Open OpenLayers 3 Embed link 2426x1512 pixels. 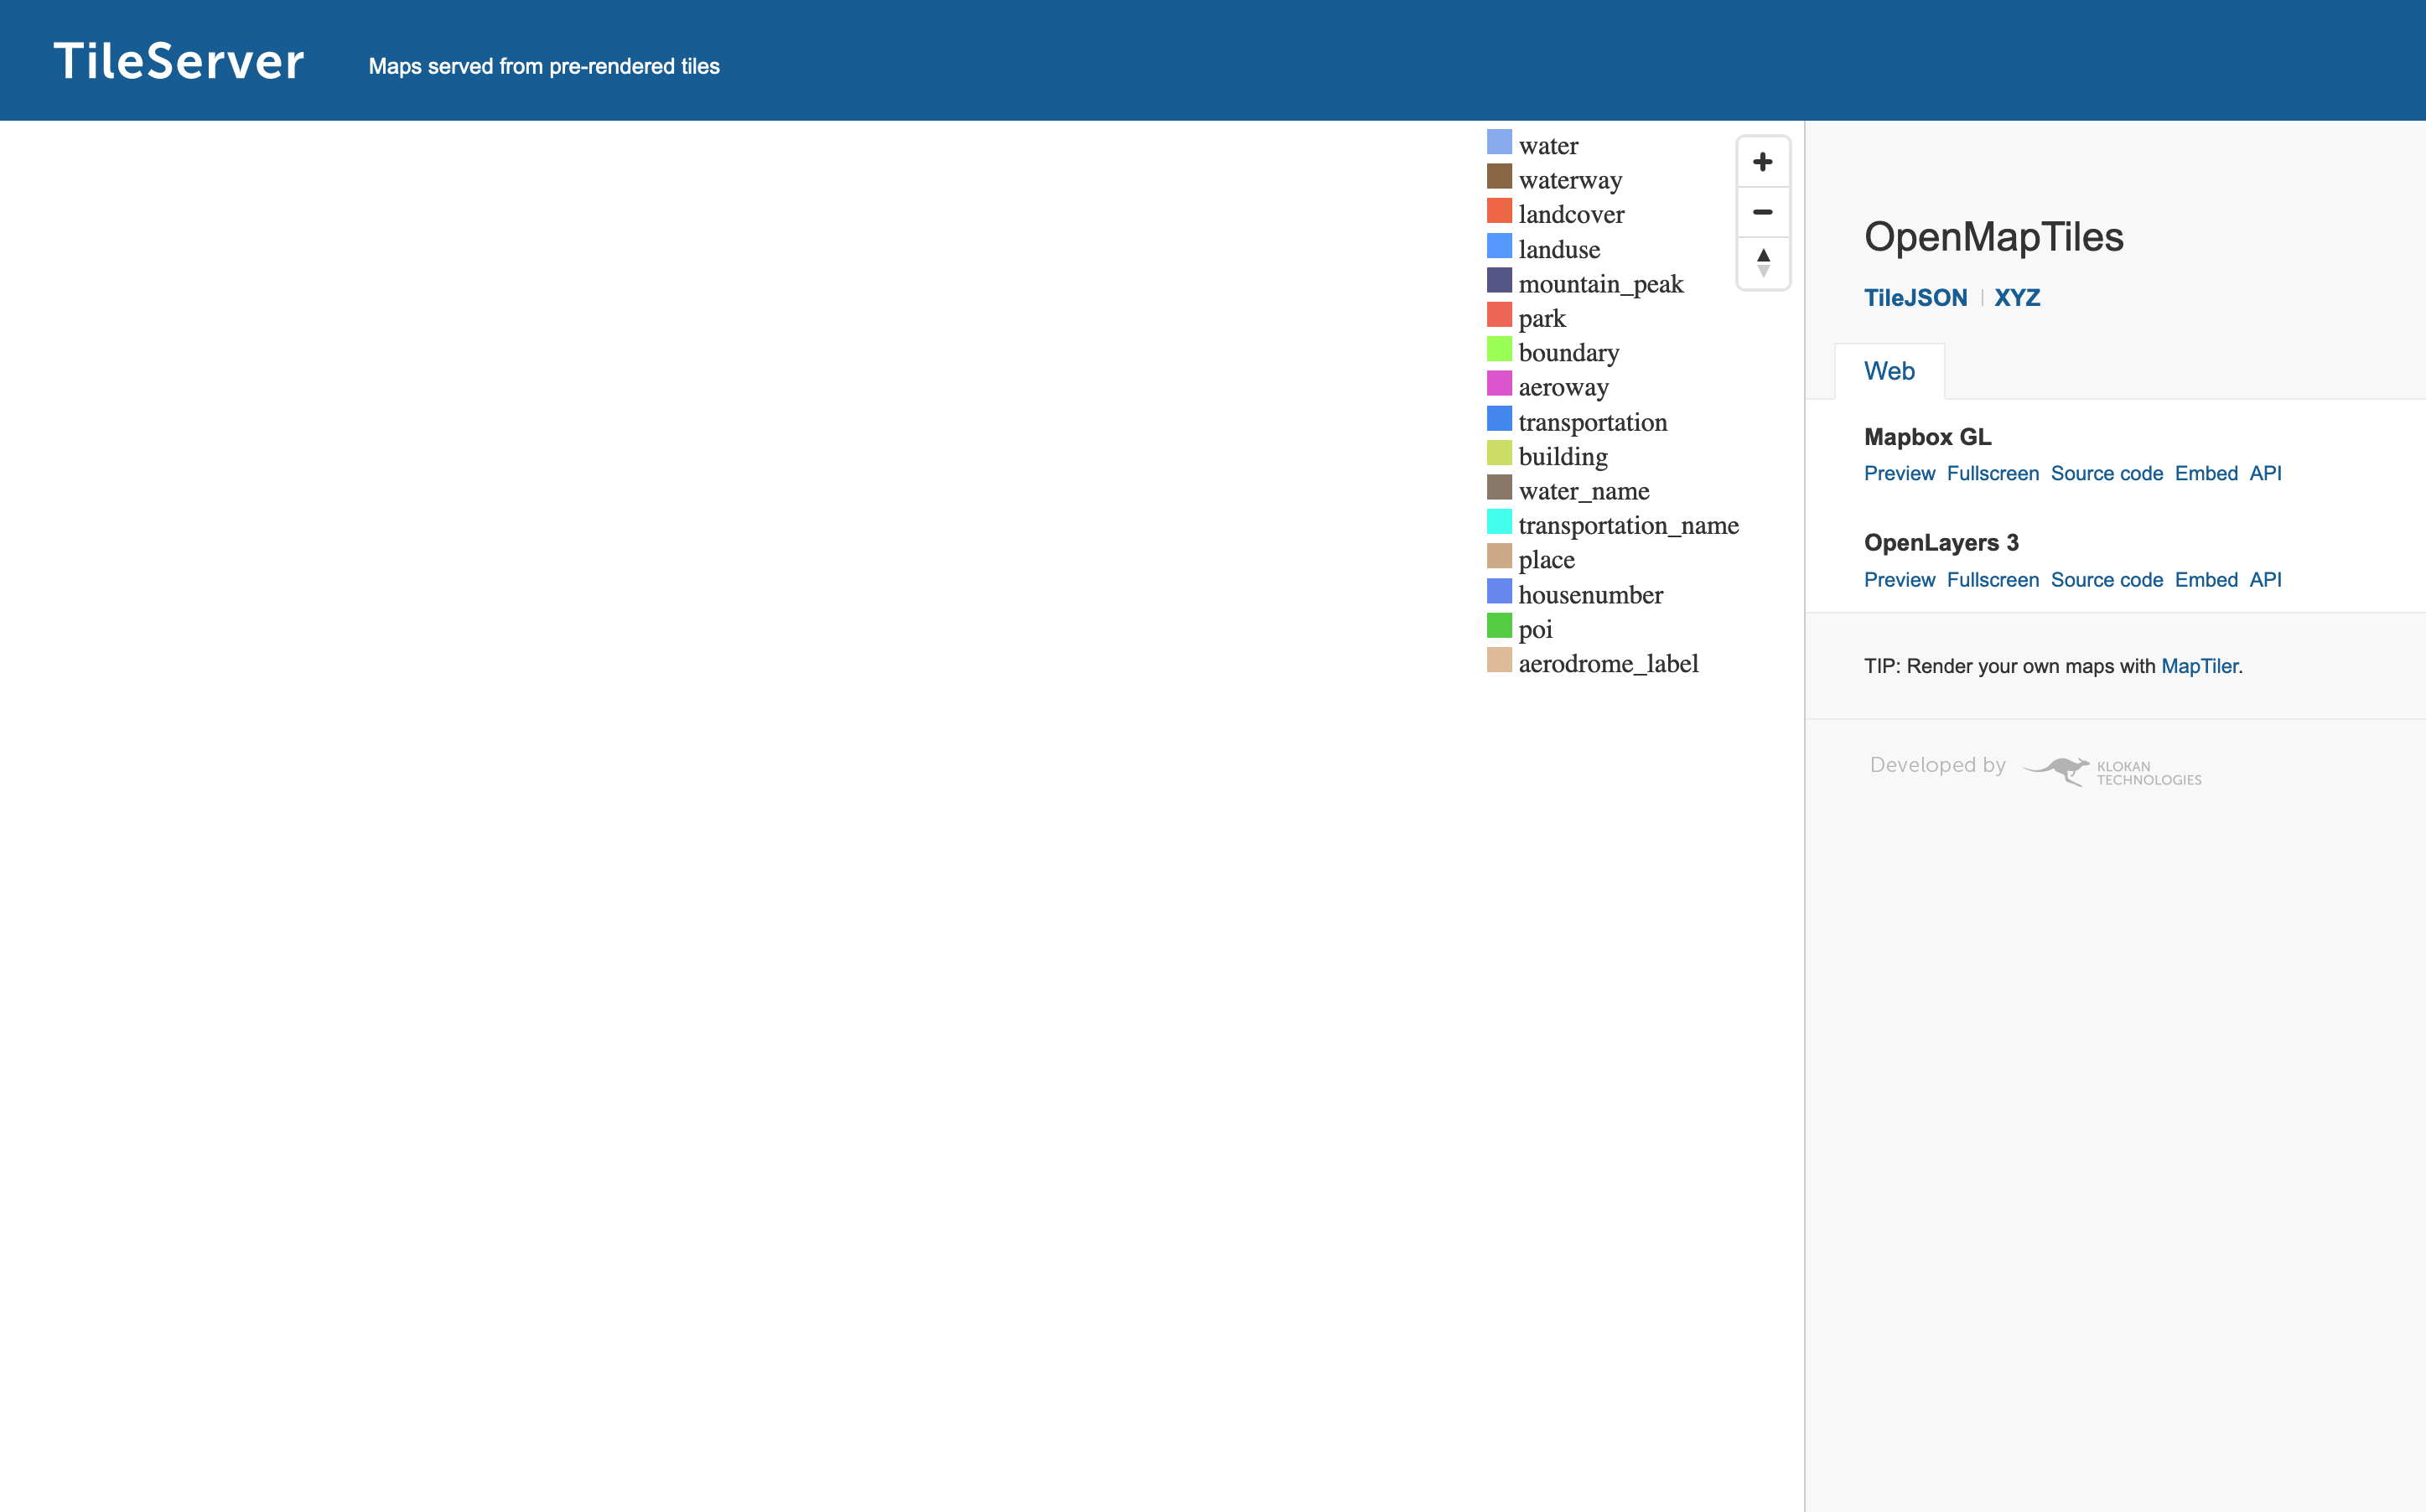point(2205,580)
